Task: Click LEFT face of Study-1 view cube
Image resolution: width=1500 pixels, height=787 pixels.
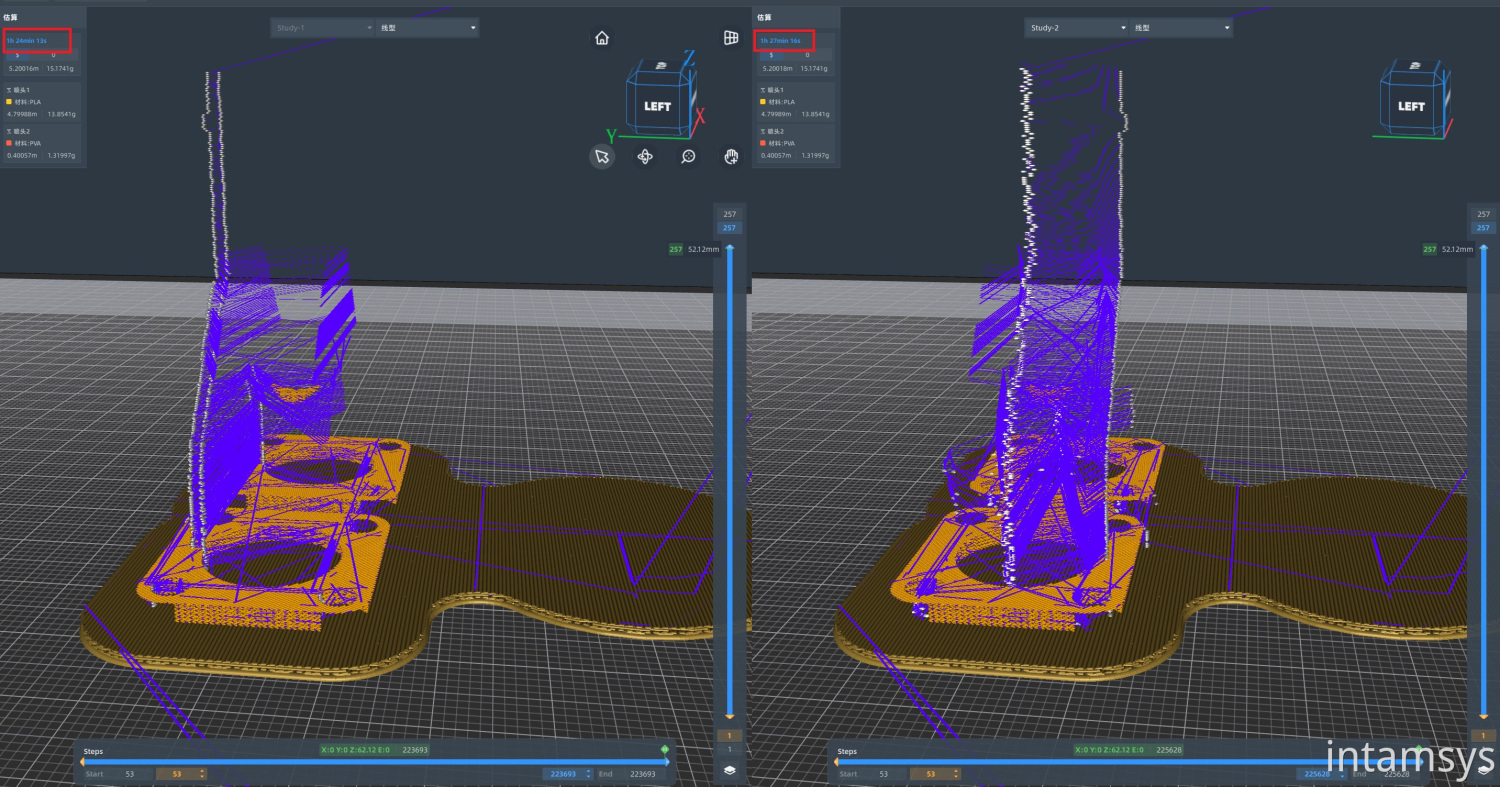Action: point(657,106)
